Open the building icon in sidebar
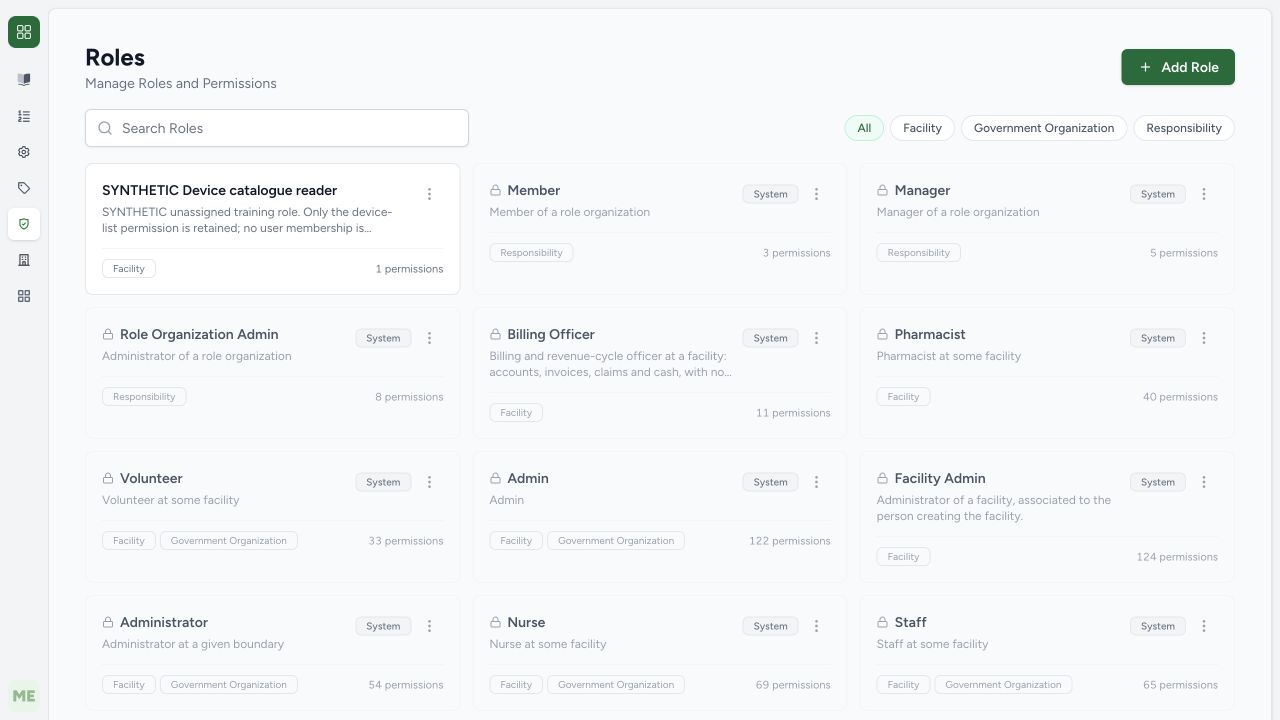 click(x=24, y=260)
